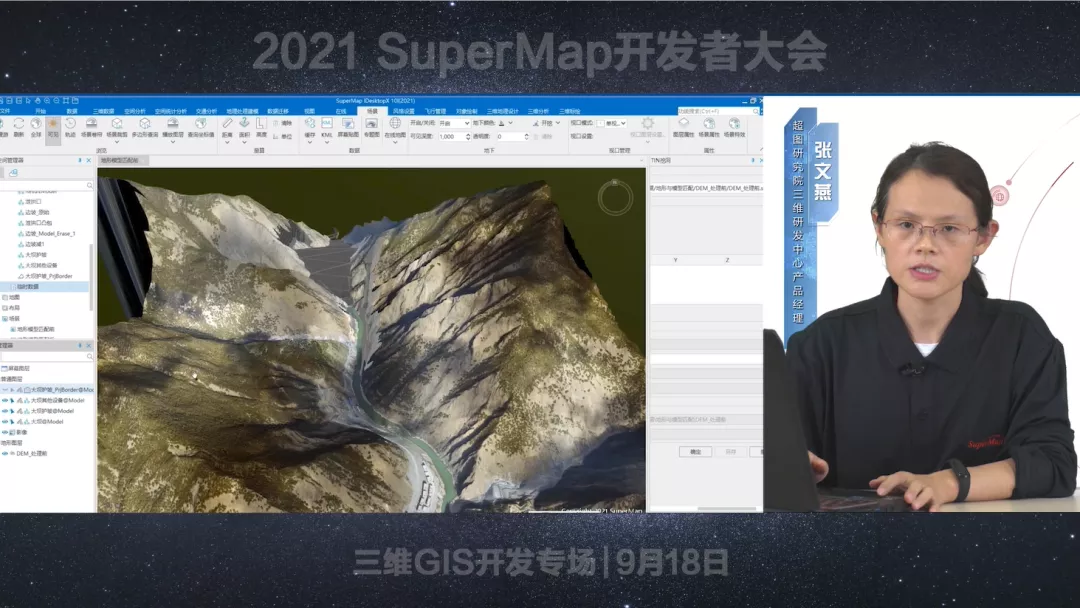Click the online map (在线地图) globe icon
Viewport: 1080px width, 608px height.
[x=395, y=123]
